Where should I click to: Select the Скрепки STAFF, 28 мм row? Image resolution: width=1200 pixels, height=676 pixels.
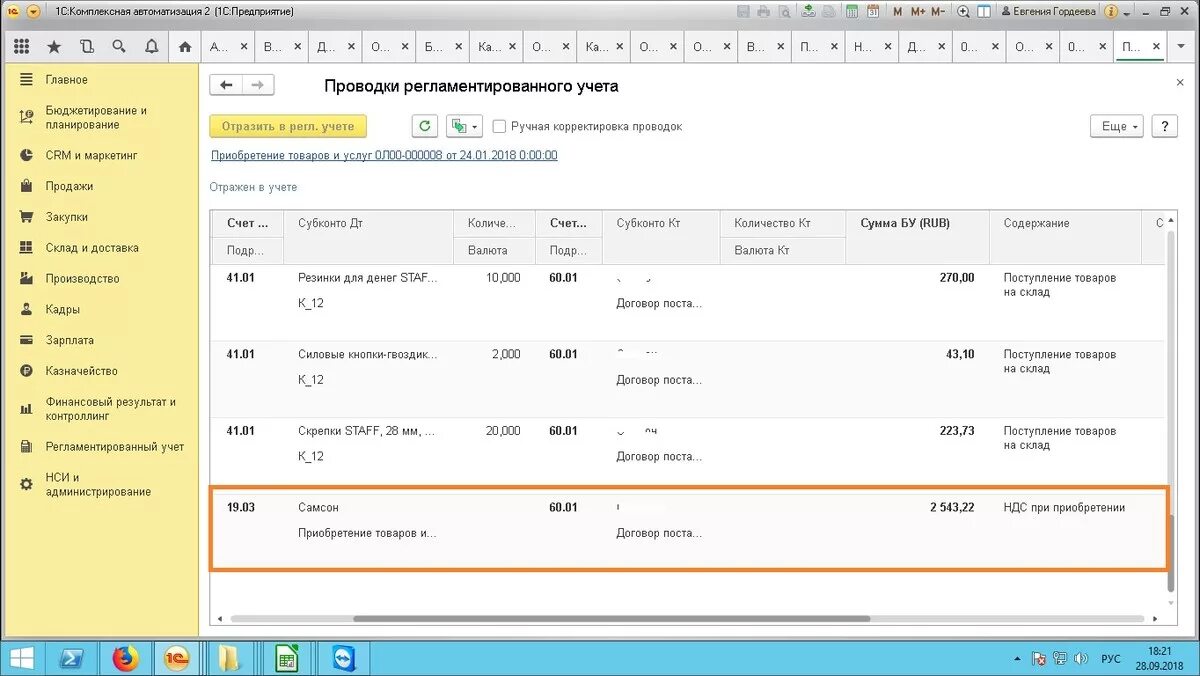[688, 456]
